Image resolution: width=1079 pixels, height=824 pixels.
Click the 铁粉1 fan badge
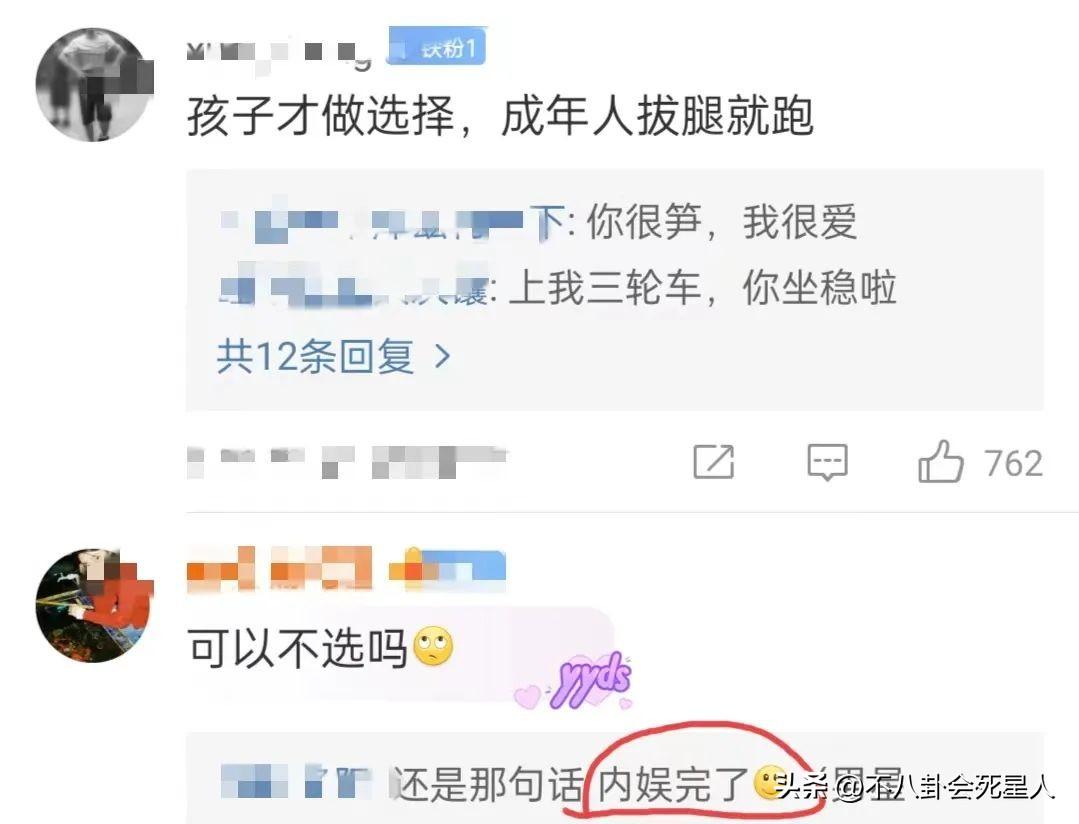pos(437,47)
